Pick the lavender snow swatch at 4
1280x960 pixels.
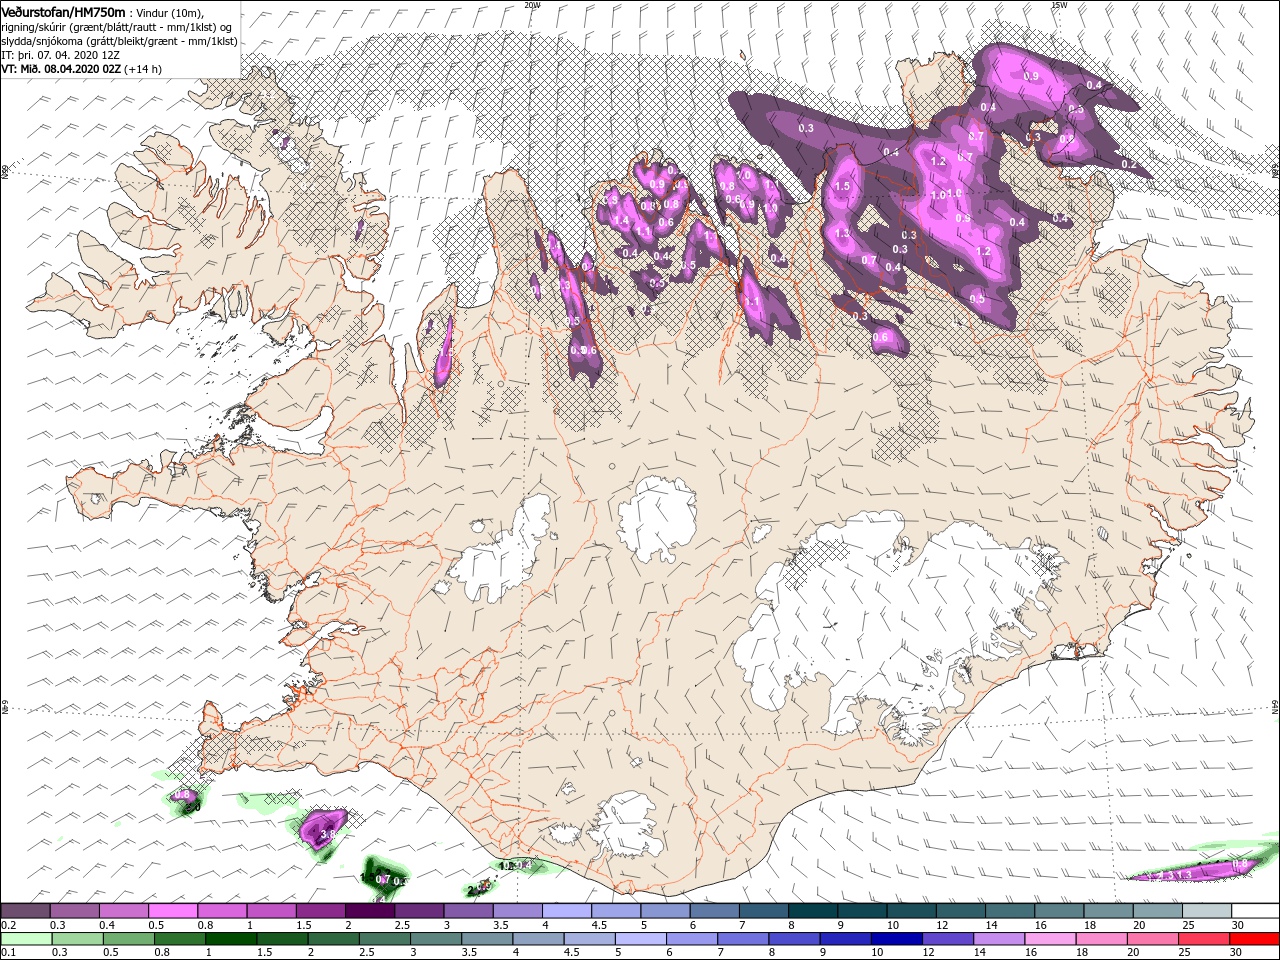(567, 911)
